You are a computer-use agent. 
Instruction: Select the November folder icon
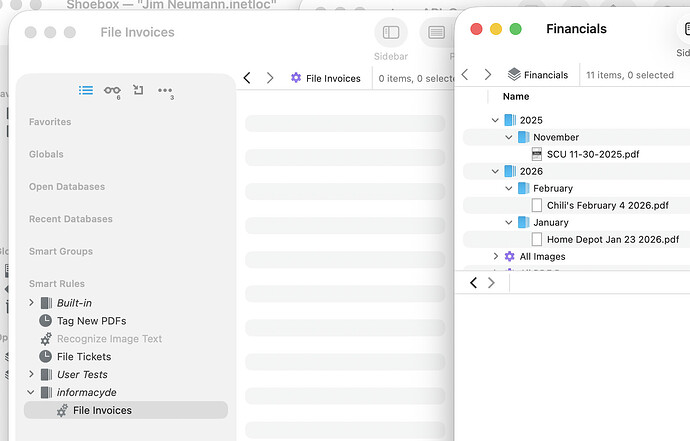click(524, 137)
